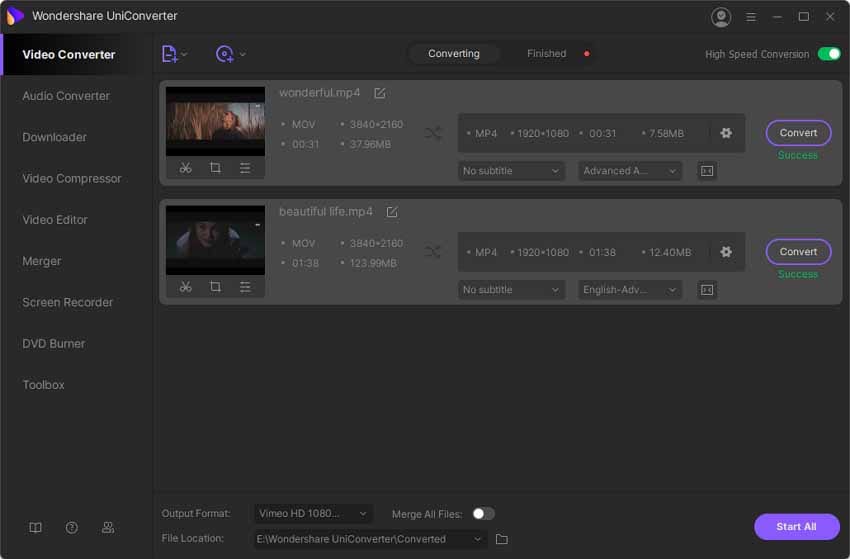Click preview frame icon for beautiful life.mp4

tap(707, 290)
